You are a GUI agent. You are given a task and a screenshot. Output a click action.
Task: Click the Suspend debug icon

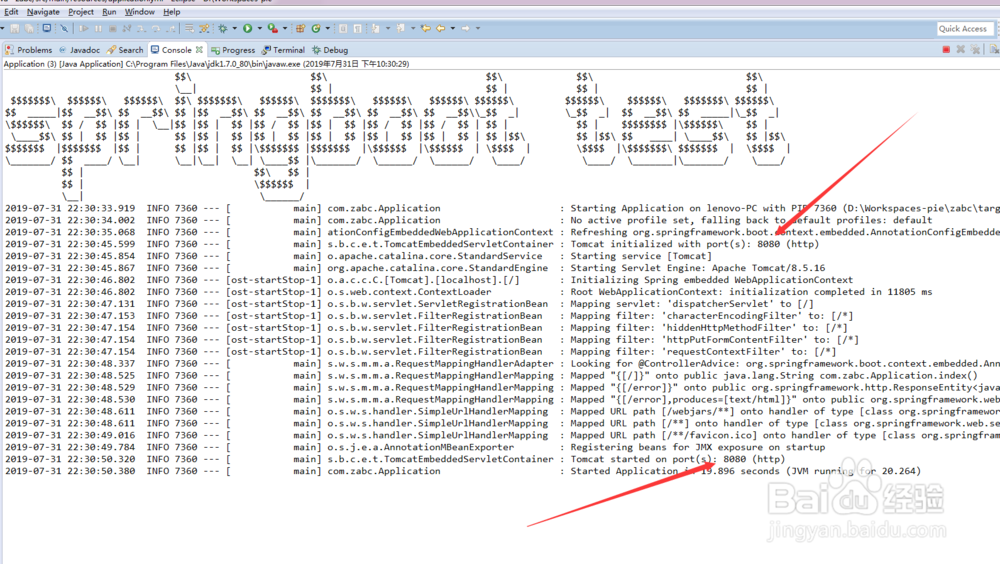click(98, 29)
